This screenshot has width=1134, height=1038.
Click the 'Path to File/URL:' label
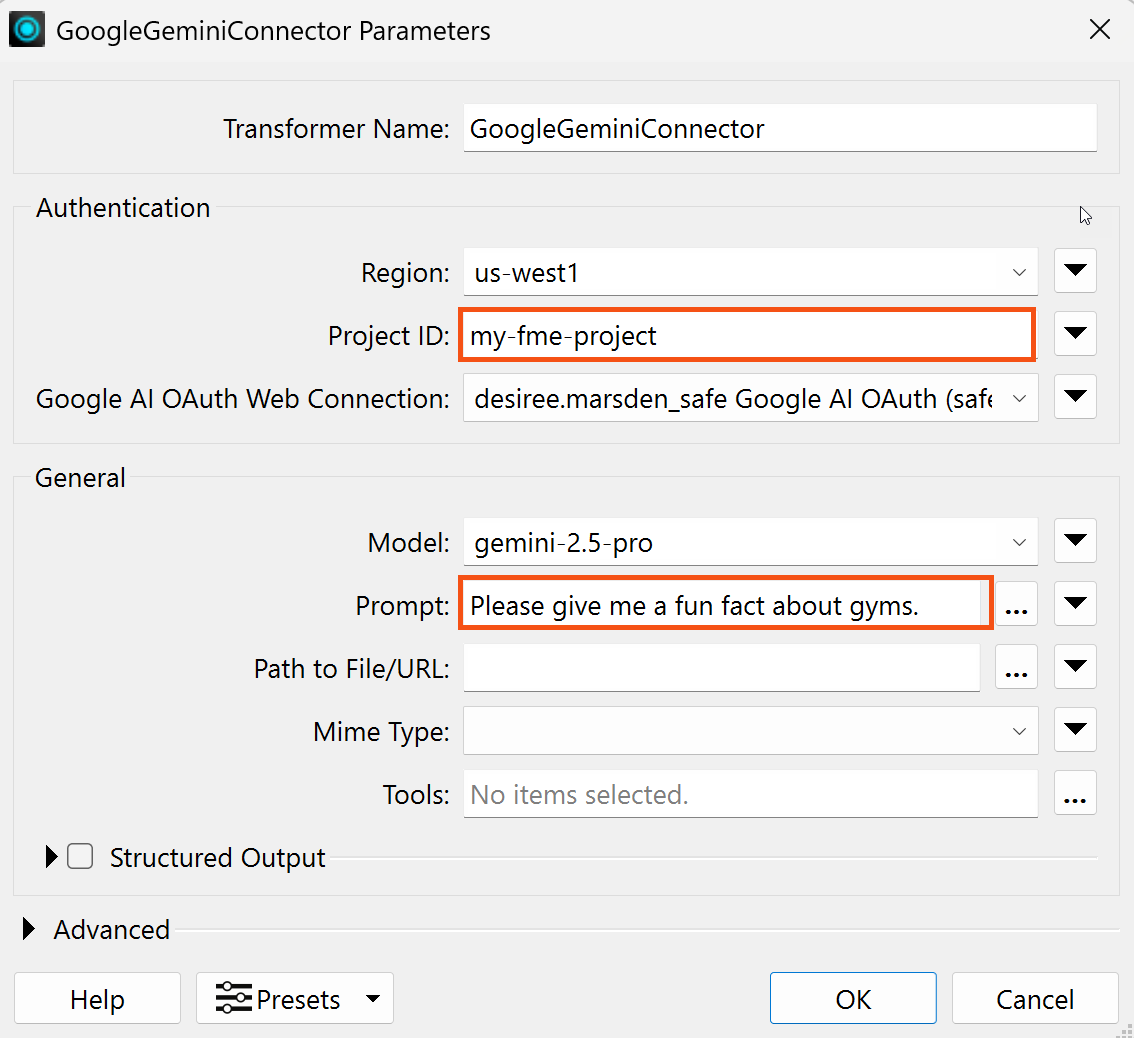tap(351, 668)
